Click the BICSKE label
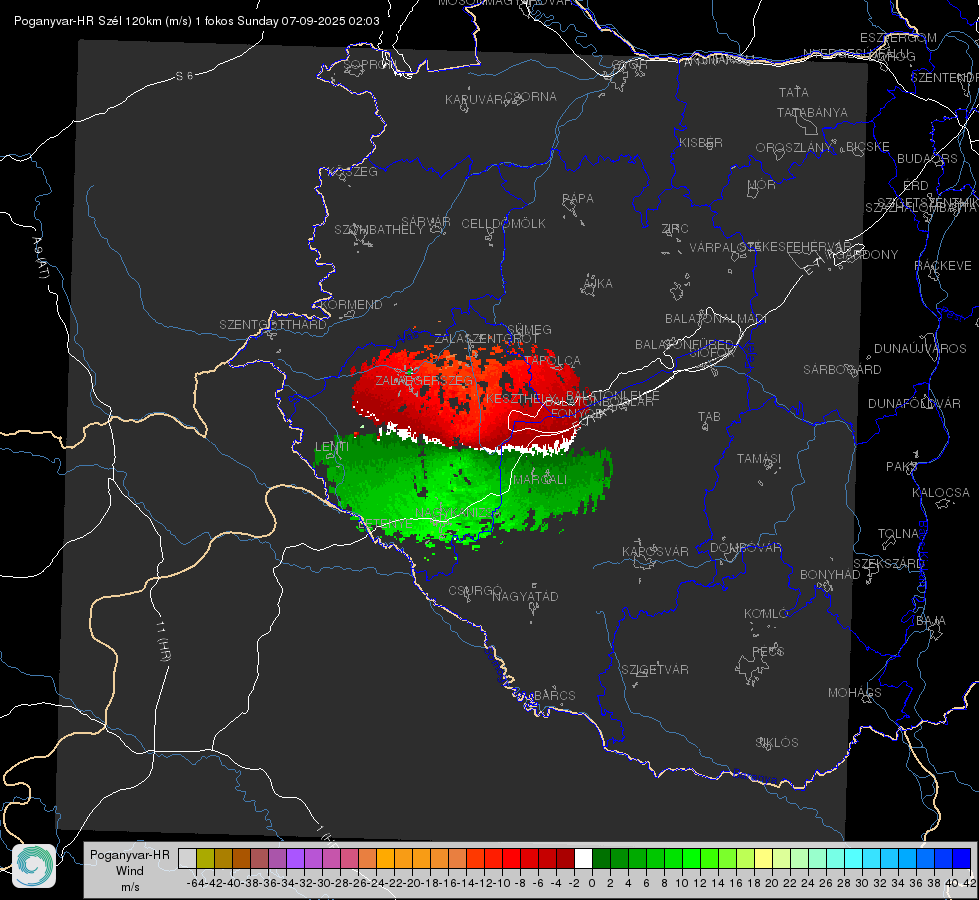The width and height of the screenshot is (979, 900). coord(868,147)
